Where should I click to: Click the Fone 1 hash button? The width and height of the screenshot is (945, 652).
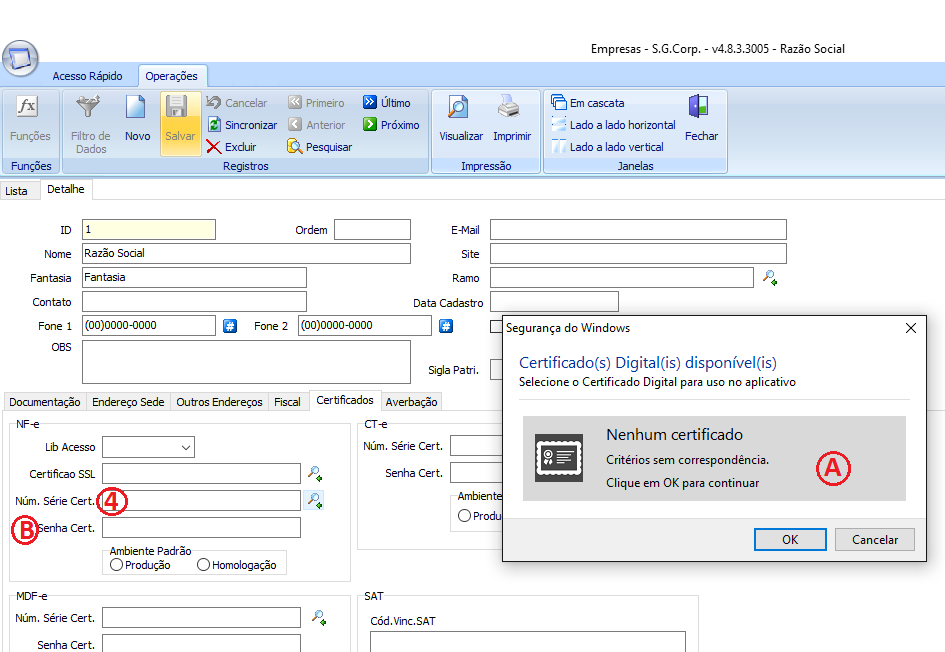[230, 326]
